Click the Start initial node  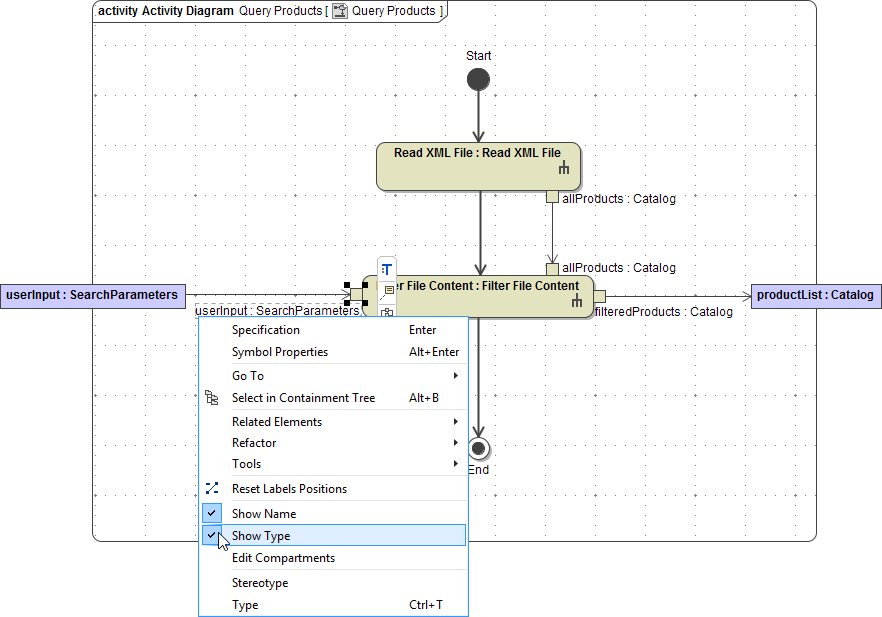[478, 81]
